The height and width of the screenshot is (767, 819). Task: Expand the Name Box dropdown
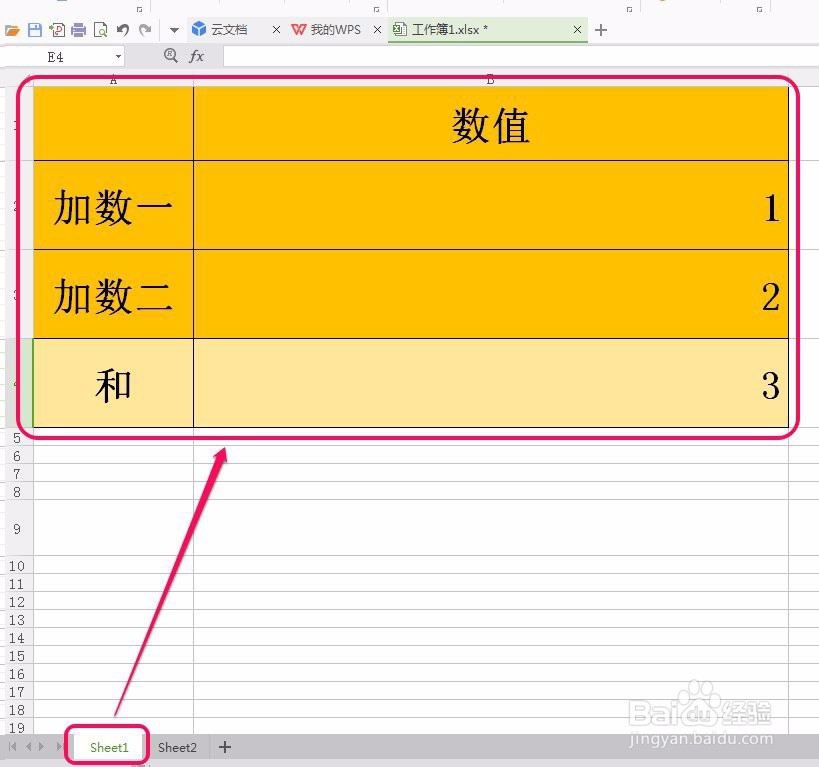click(118, 55)
